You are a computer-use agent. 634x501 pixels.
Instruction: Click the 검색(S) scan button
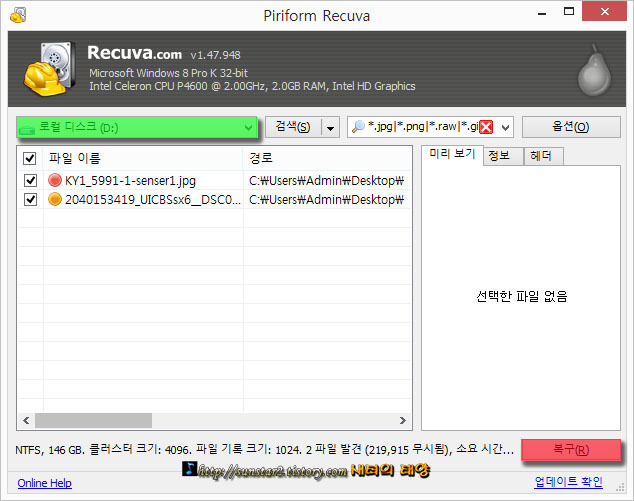pyautogui.click(x=293, y=127)
